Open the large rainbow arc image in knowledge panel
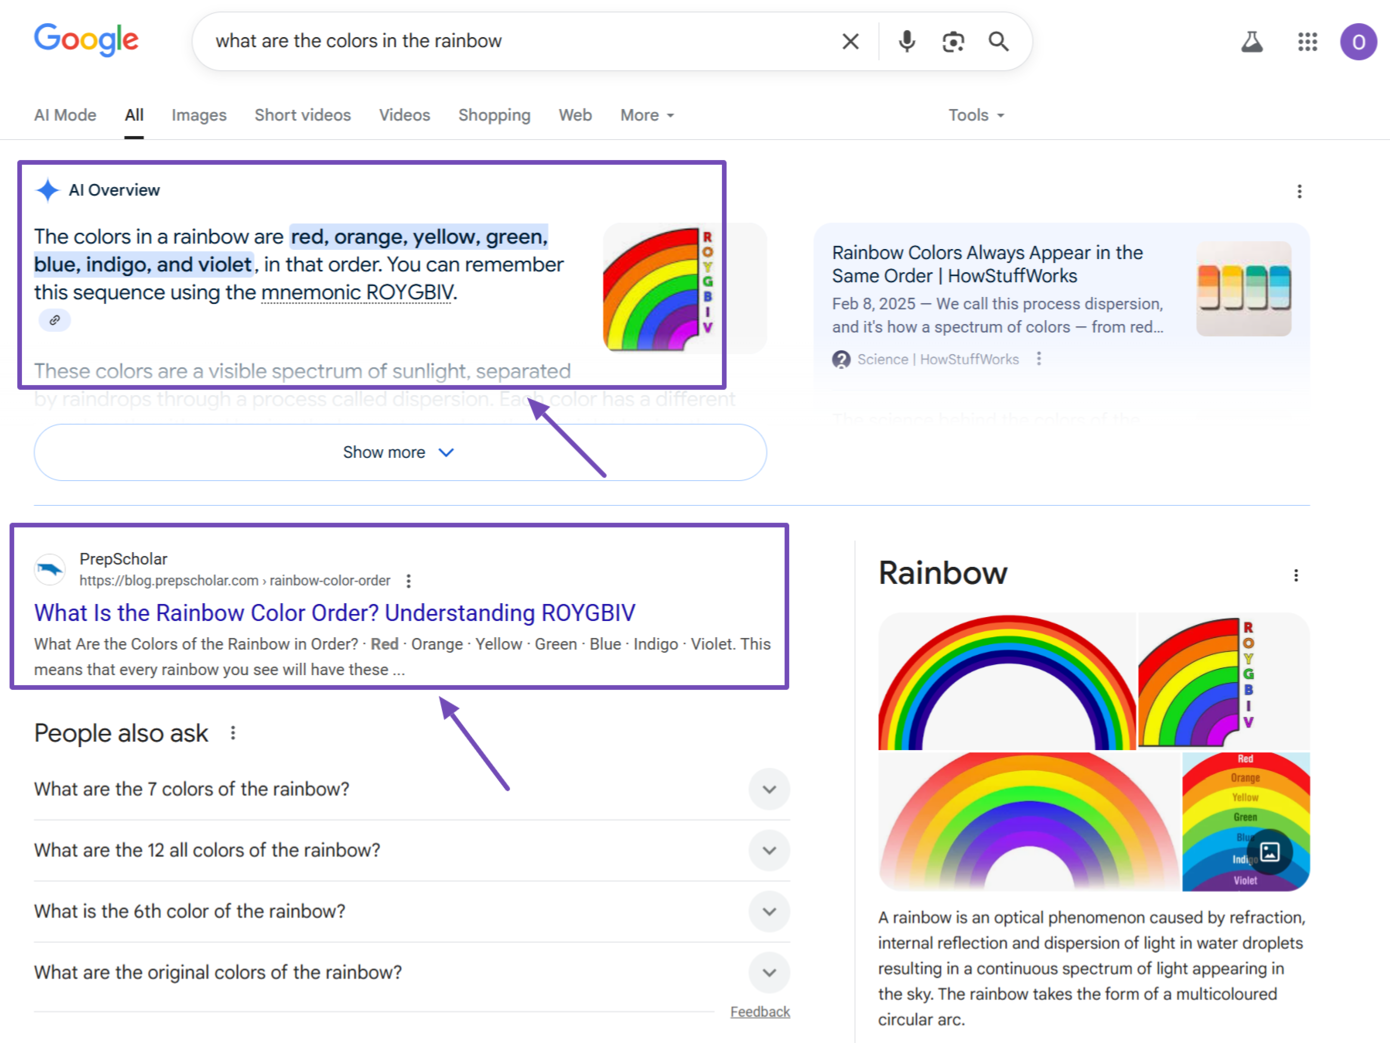This screenshot has height=1043, width=1390. pyautogui.click(x=1007, y=681)
